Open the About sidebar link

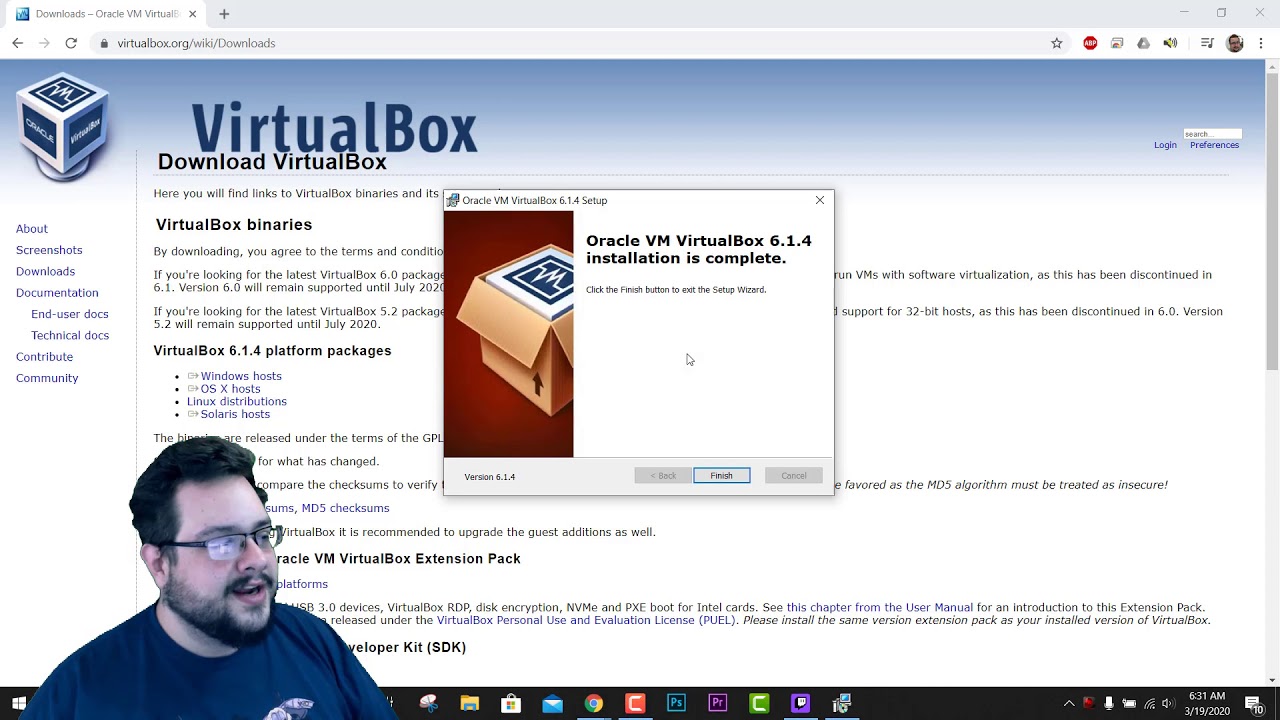(32, 229)
